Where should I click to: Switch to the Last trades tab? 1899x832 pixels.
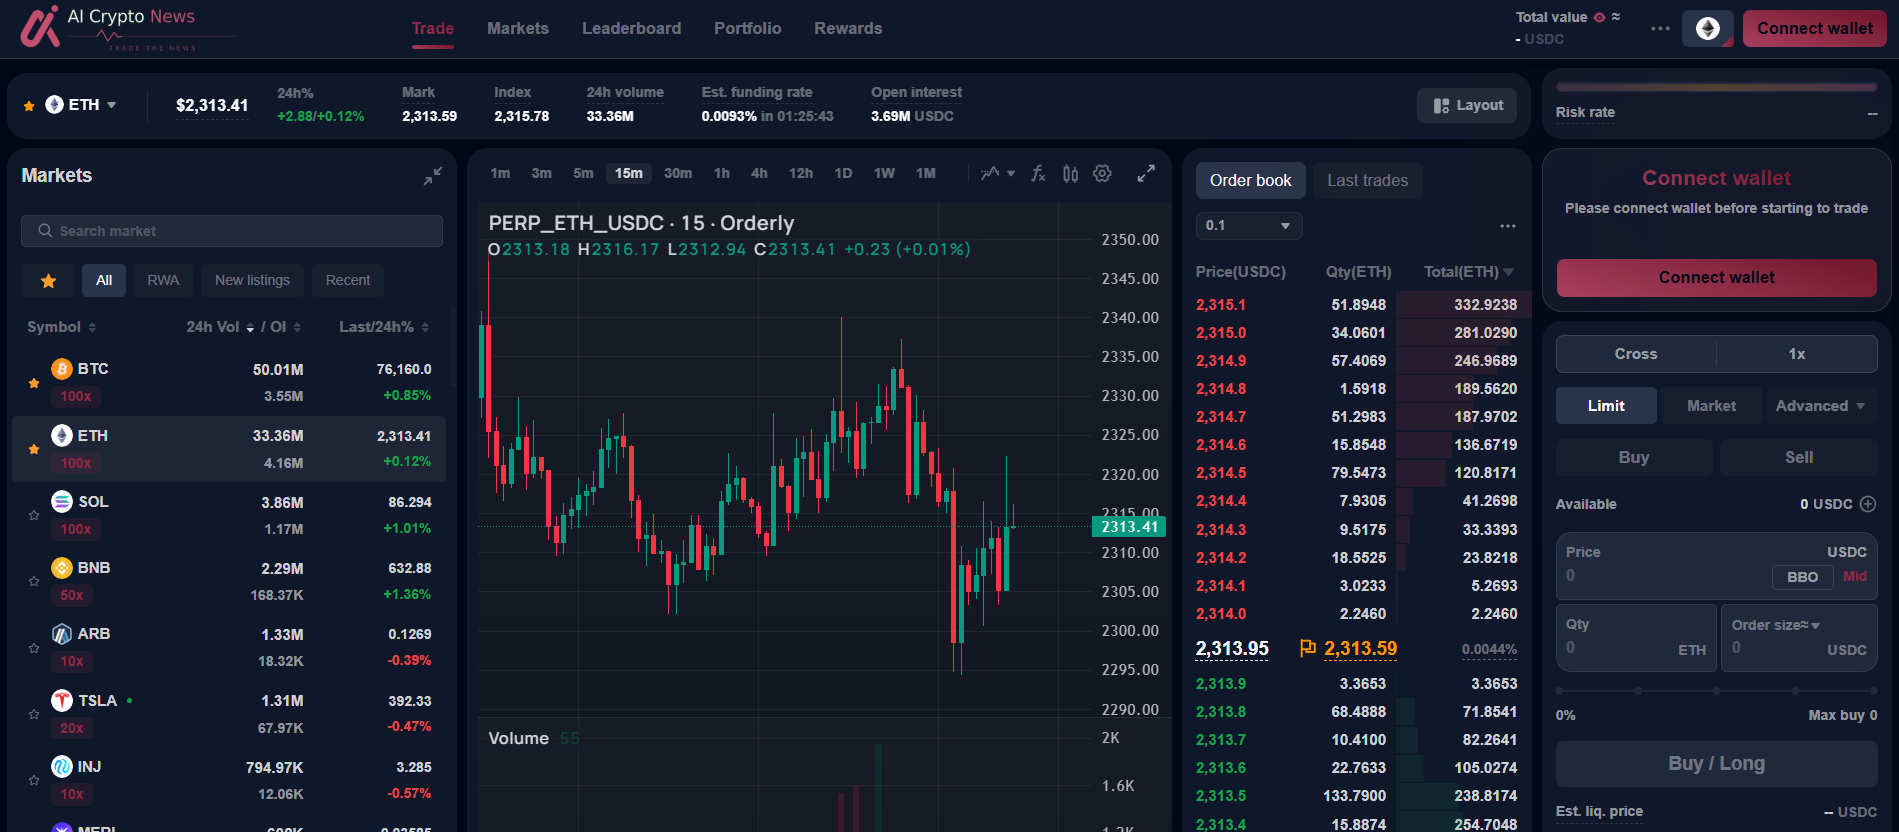click(x=1367, y=181)
